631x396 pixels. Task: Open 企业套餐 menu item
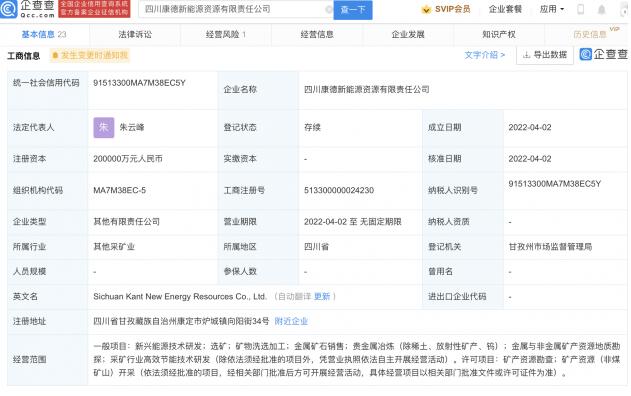(x=505, y=9)
